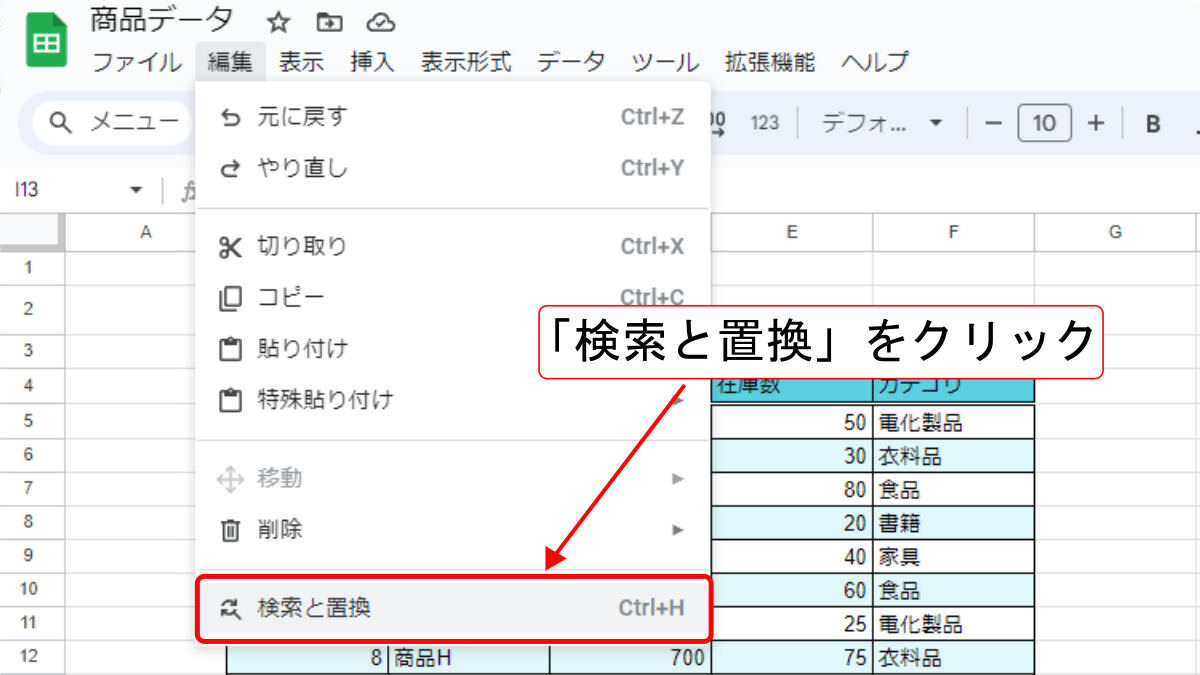Click cell with 電化製品 in row 5
Screen dimensions: 1200x675
point(954,423)
